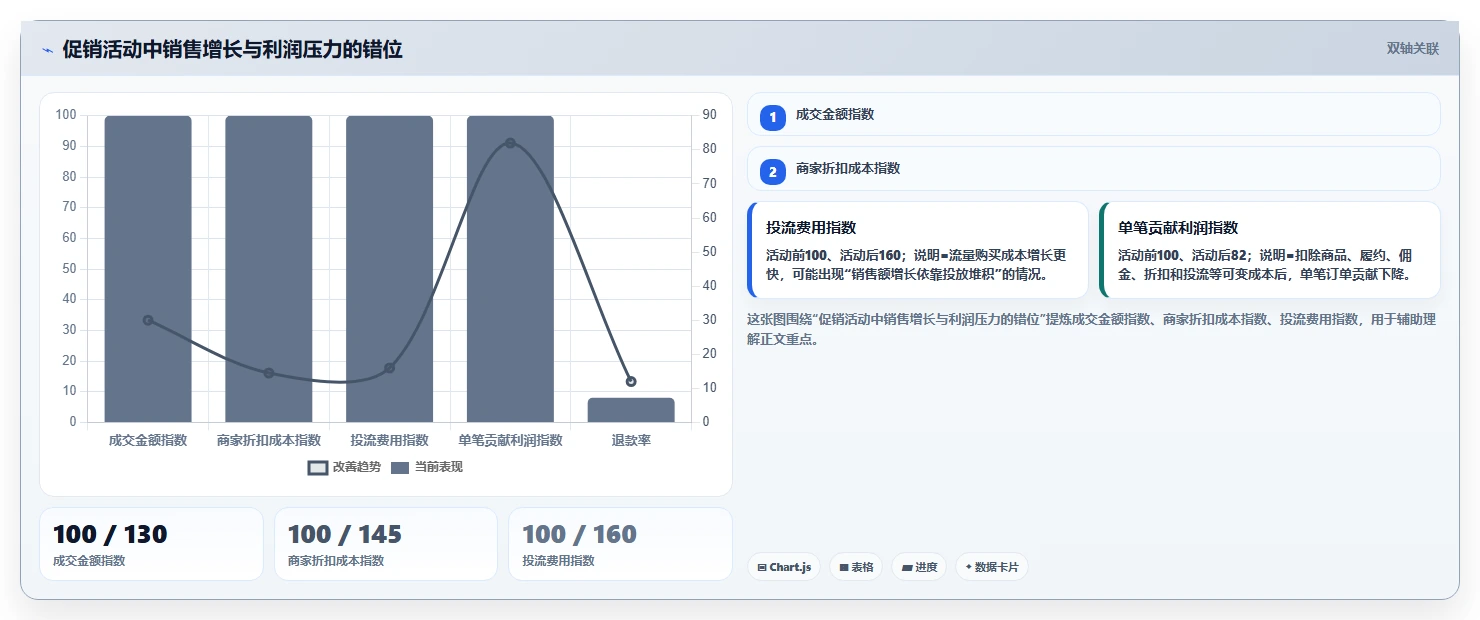
Task: Click the 当前表现 legend color box
Action: 400,468
